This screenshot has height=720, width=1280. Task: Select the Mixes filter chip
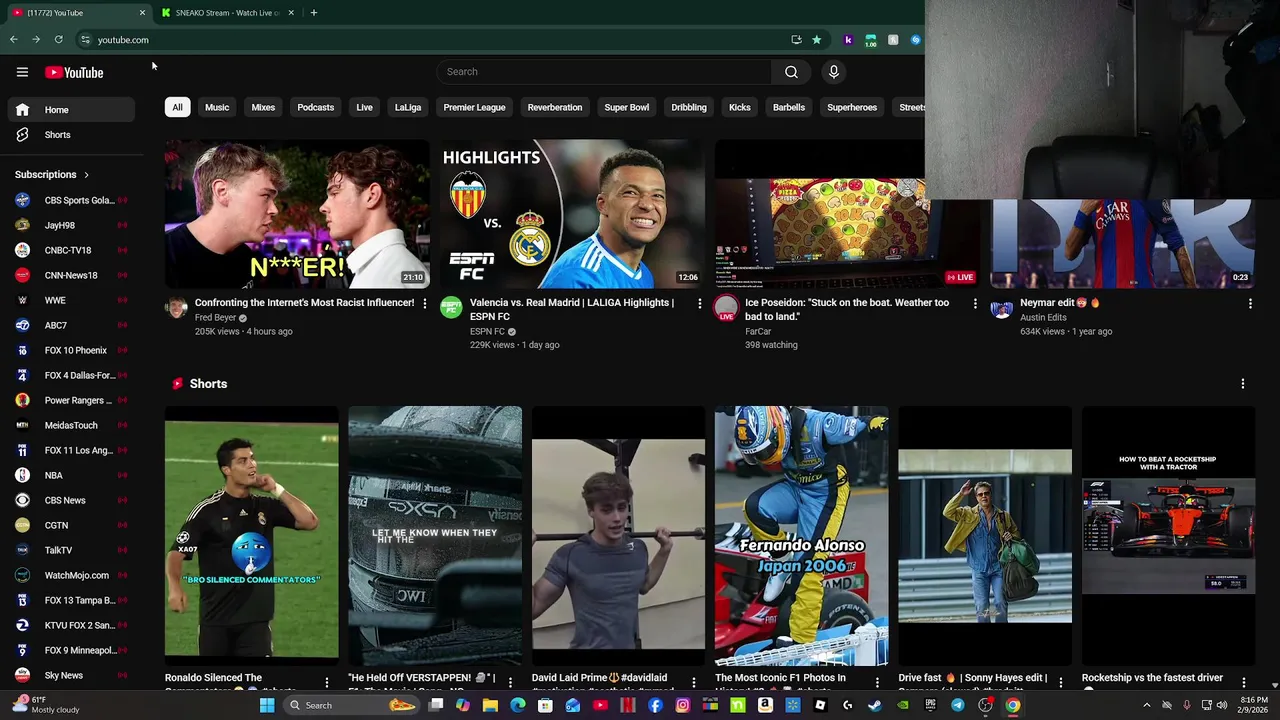263,107
